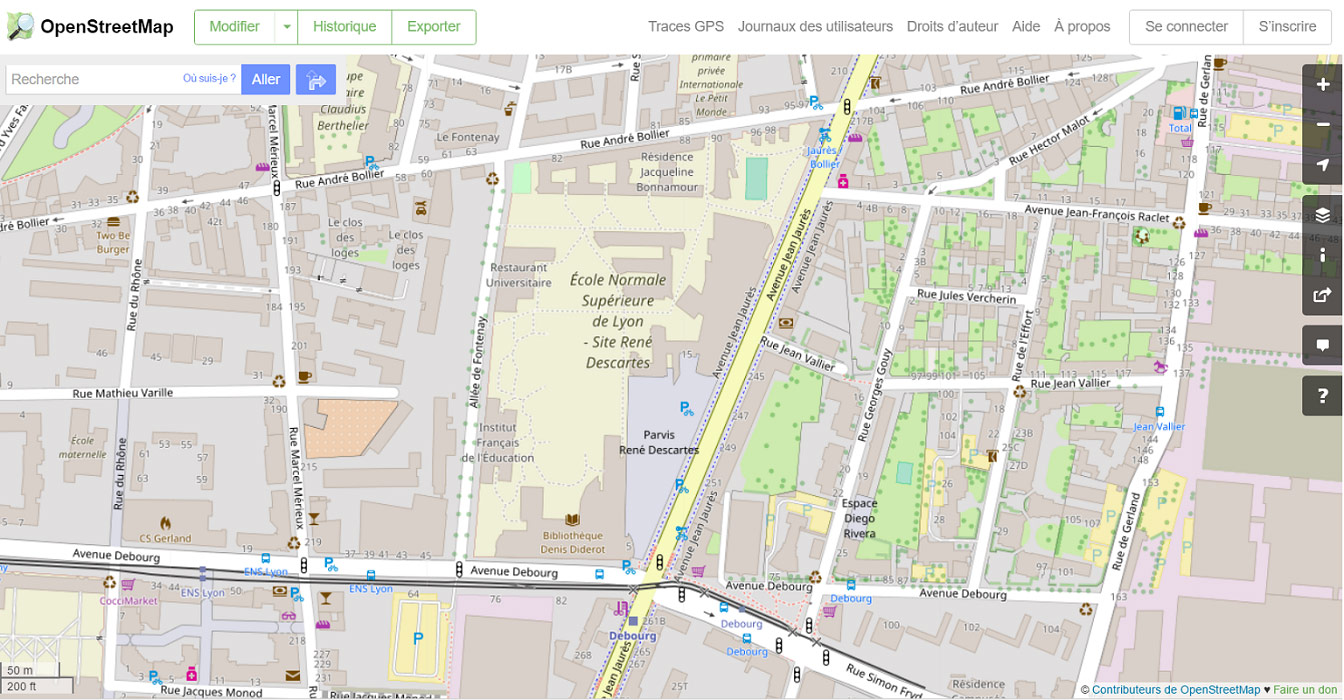Add a map note with the speech bubble icon
Viewport: 1344px width, 700px height.
point(1322,344)
